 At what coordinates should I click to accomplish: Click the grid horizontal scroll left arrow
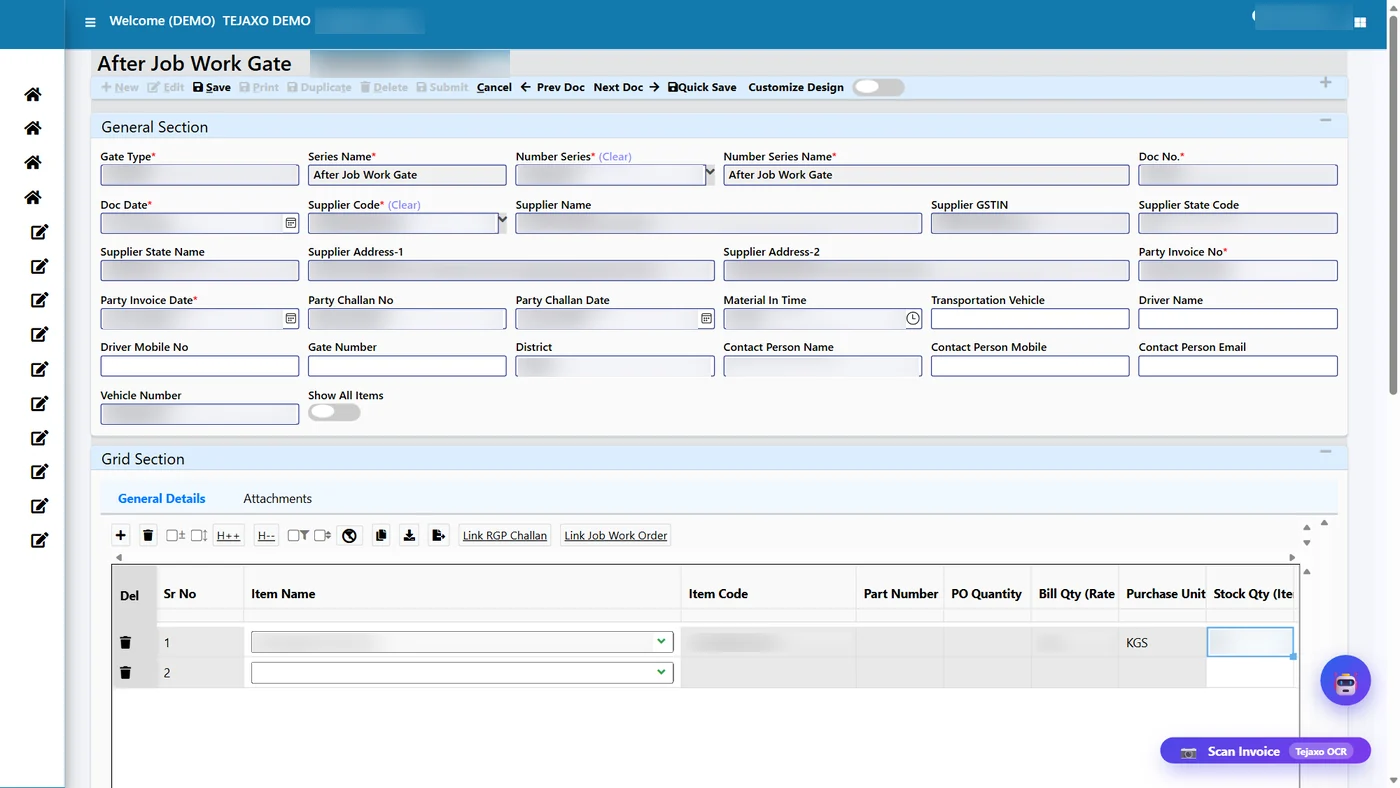(118, 557)
